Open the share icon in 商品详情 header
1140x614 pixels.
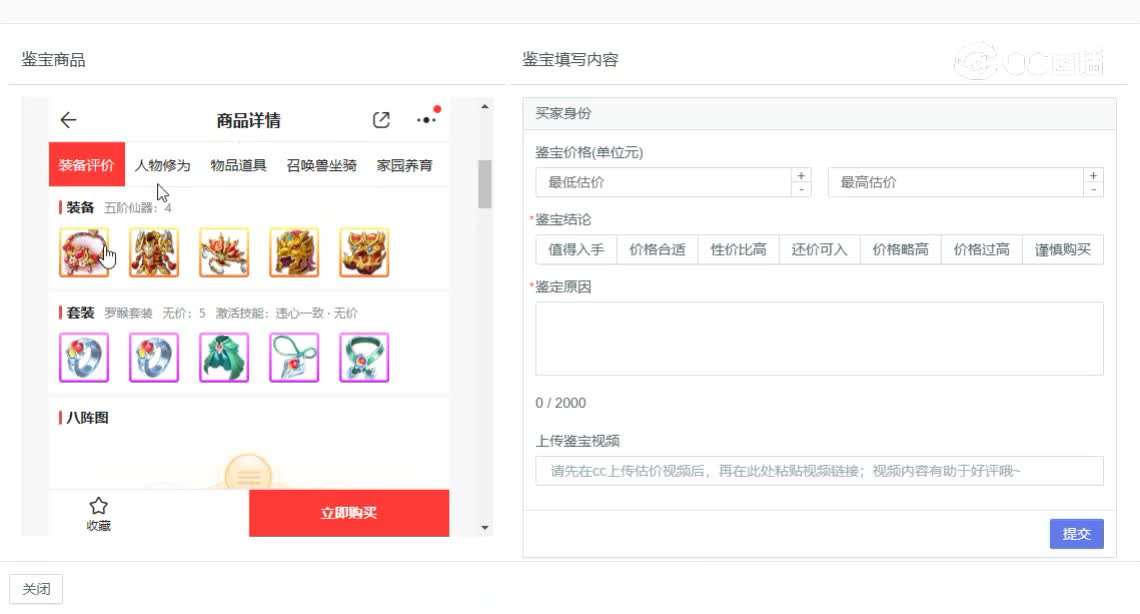click(x=381, y=120)
